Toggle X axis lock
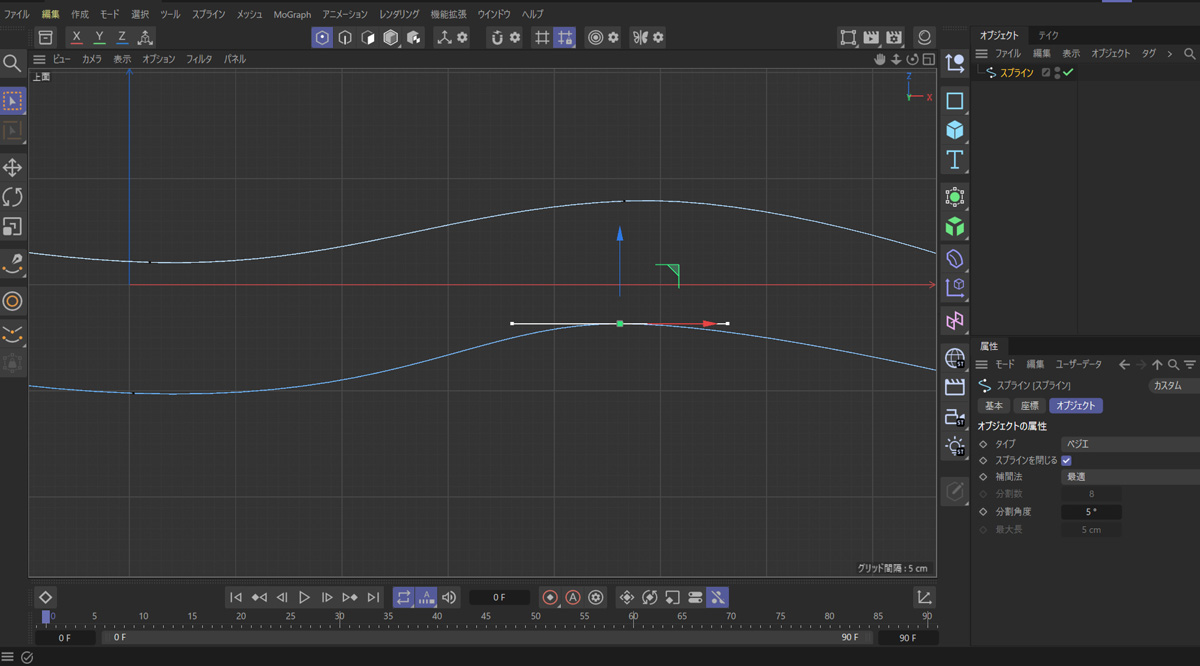 click(x=77, y=38)
